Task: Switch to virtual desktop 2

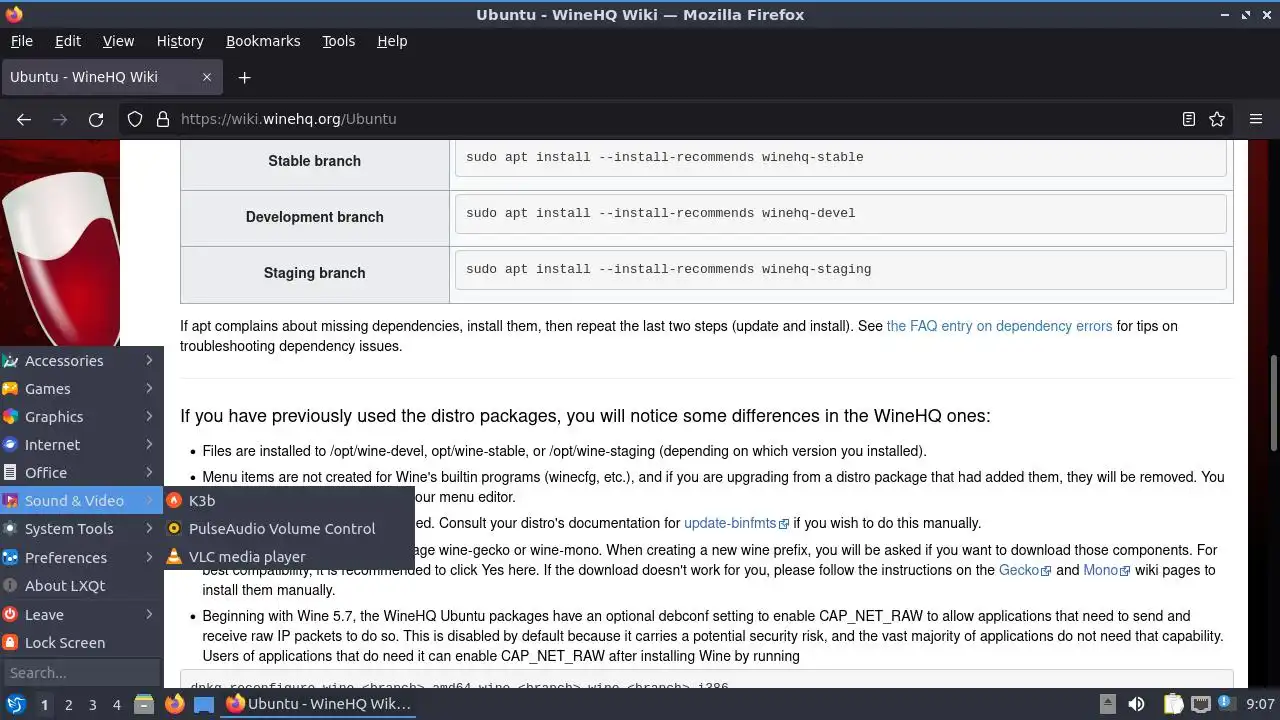Action: (69, 705)
